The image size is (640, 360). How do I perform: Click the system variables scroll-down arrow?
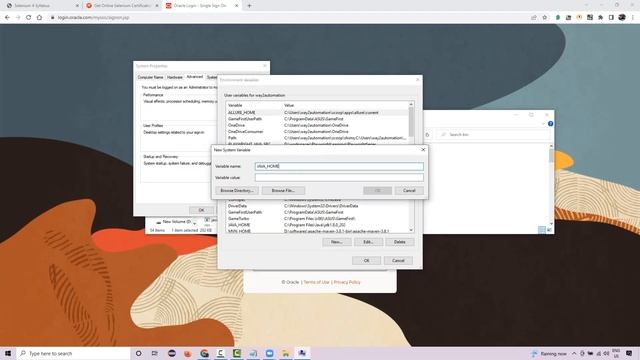pos(411,230)
